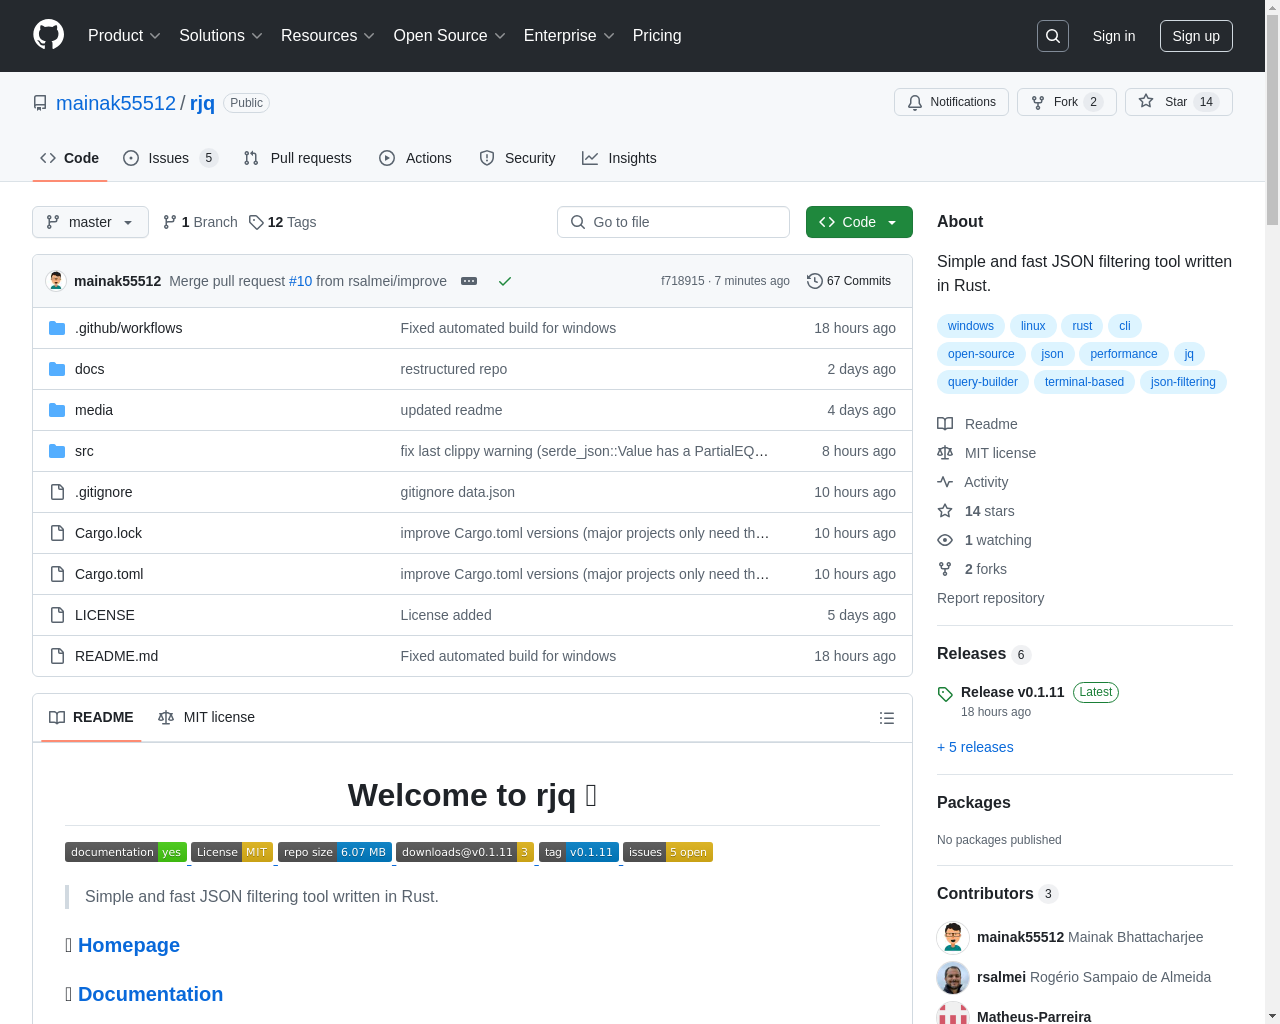
Task: Open README outline list icon
Action: coord(887,718)
